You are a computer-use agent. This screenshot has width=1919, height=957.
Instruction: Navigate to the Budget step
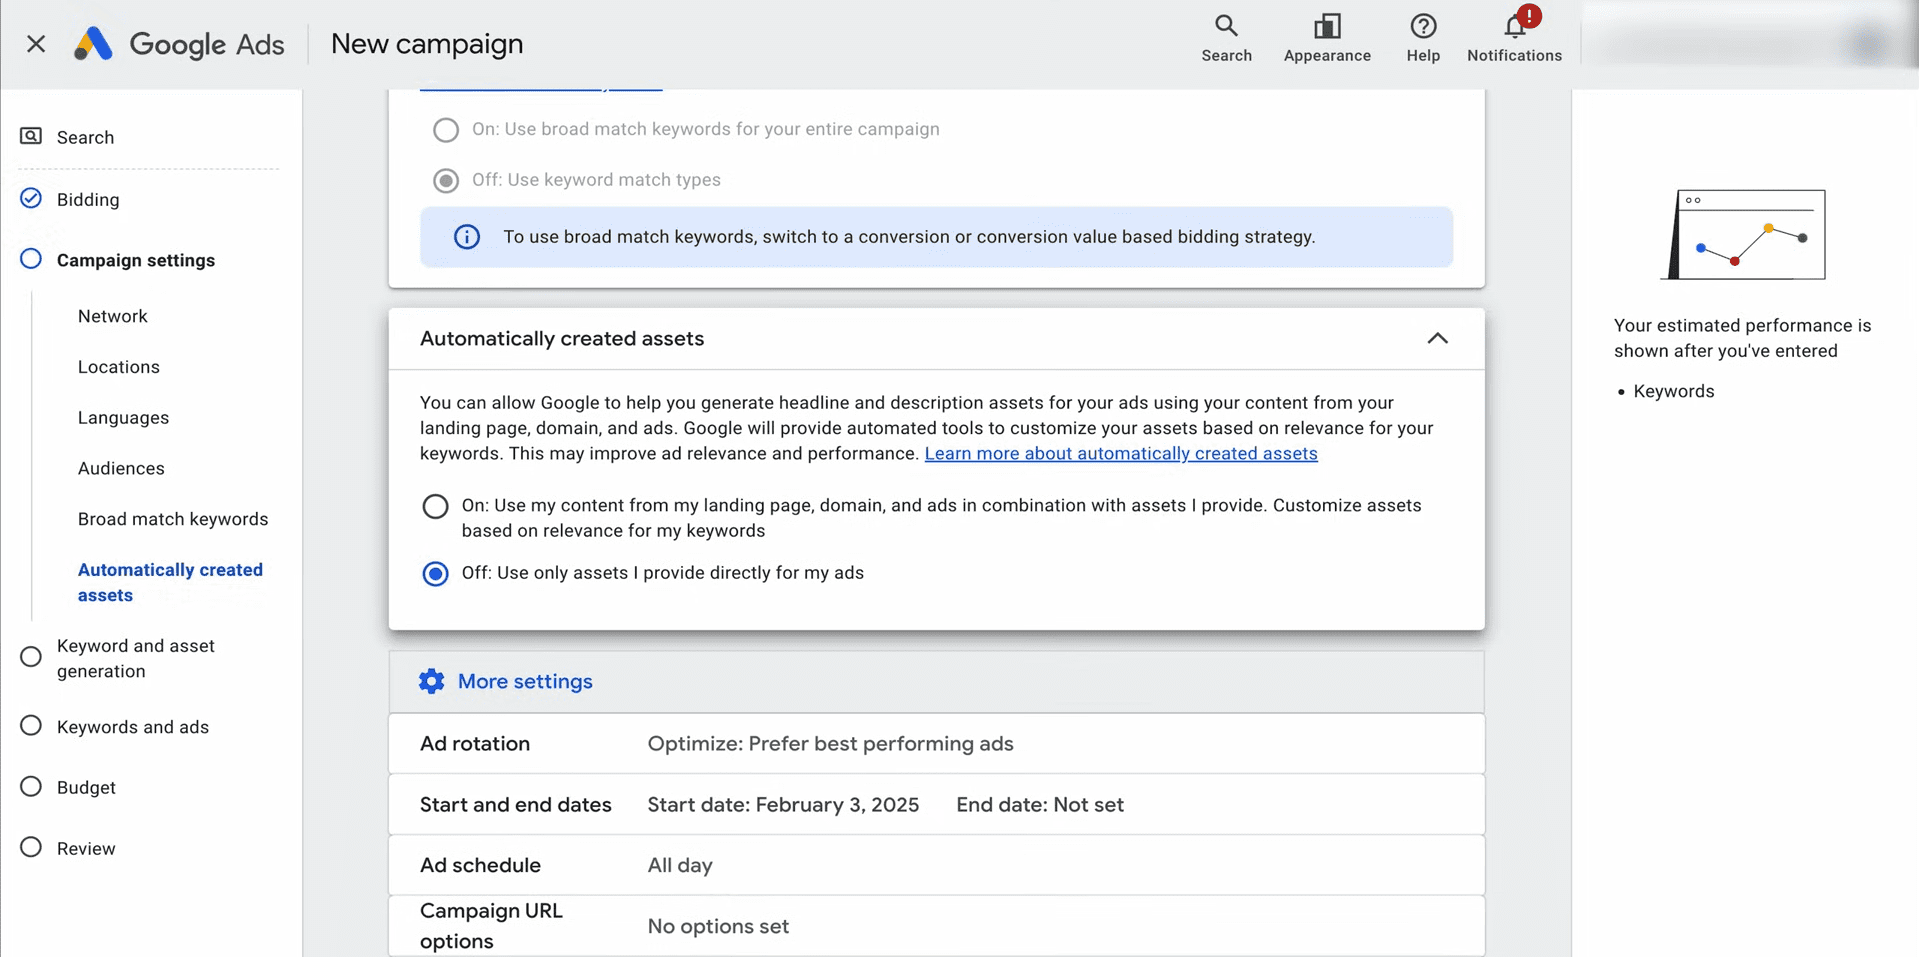pos(86,787)
